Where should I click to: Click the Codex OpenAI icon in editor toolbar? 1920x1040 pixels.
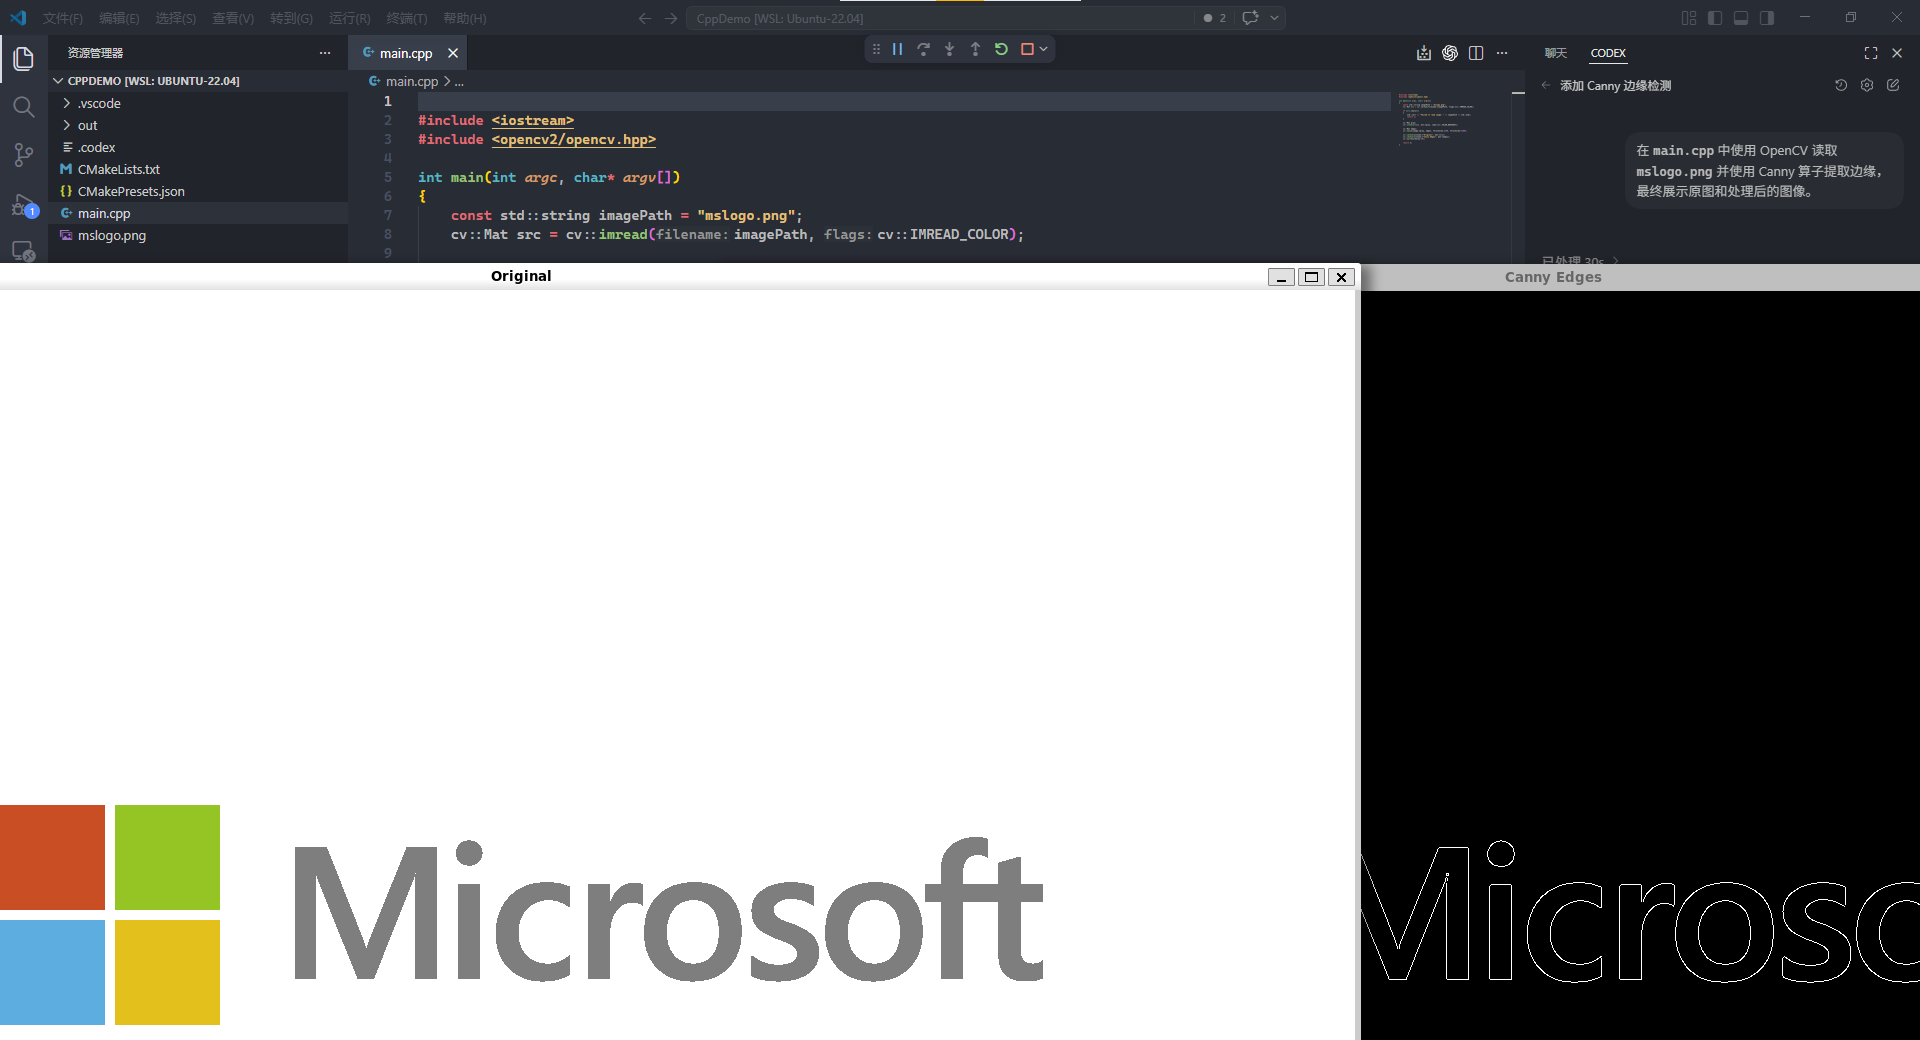click(1450, 53)
